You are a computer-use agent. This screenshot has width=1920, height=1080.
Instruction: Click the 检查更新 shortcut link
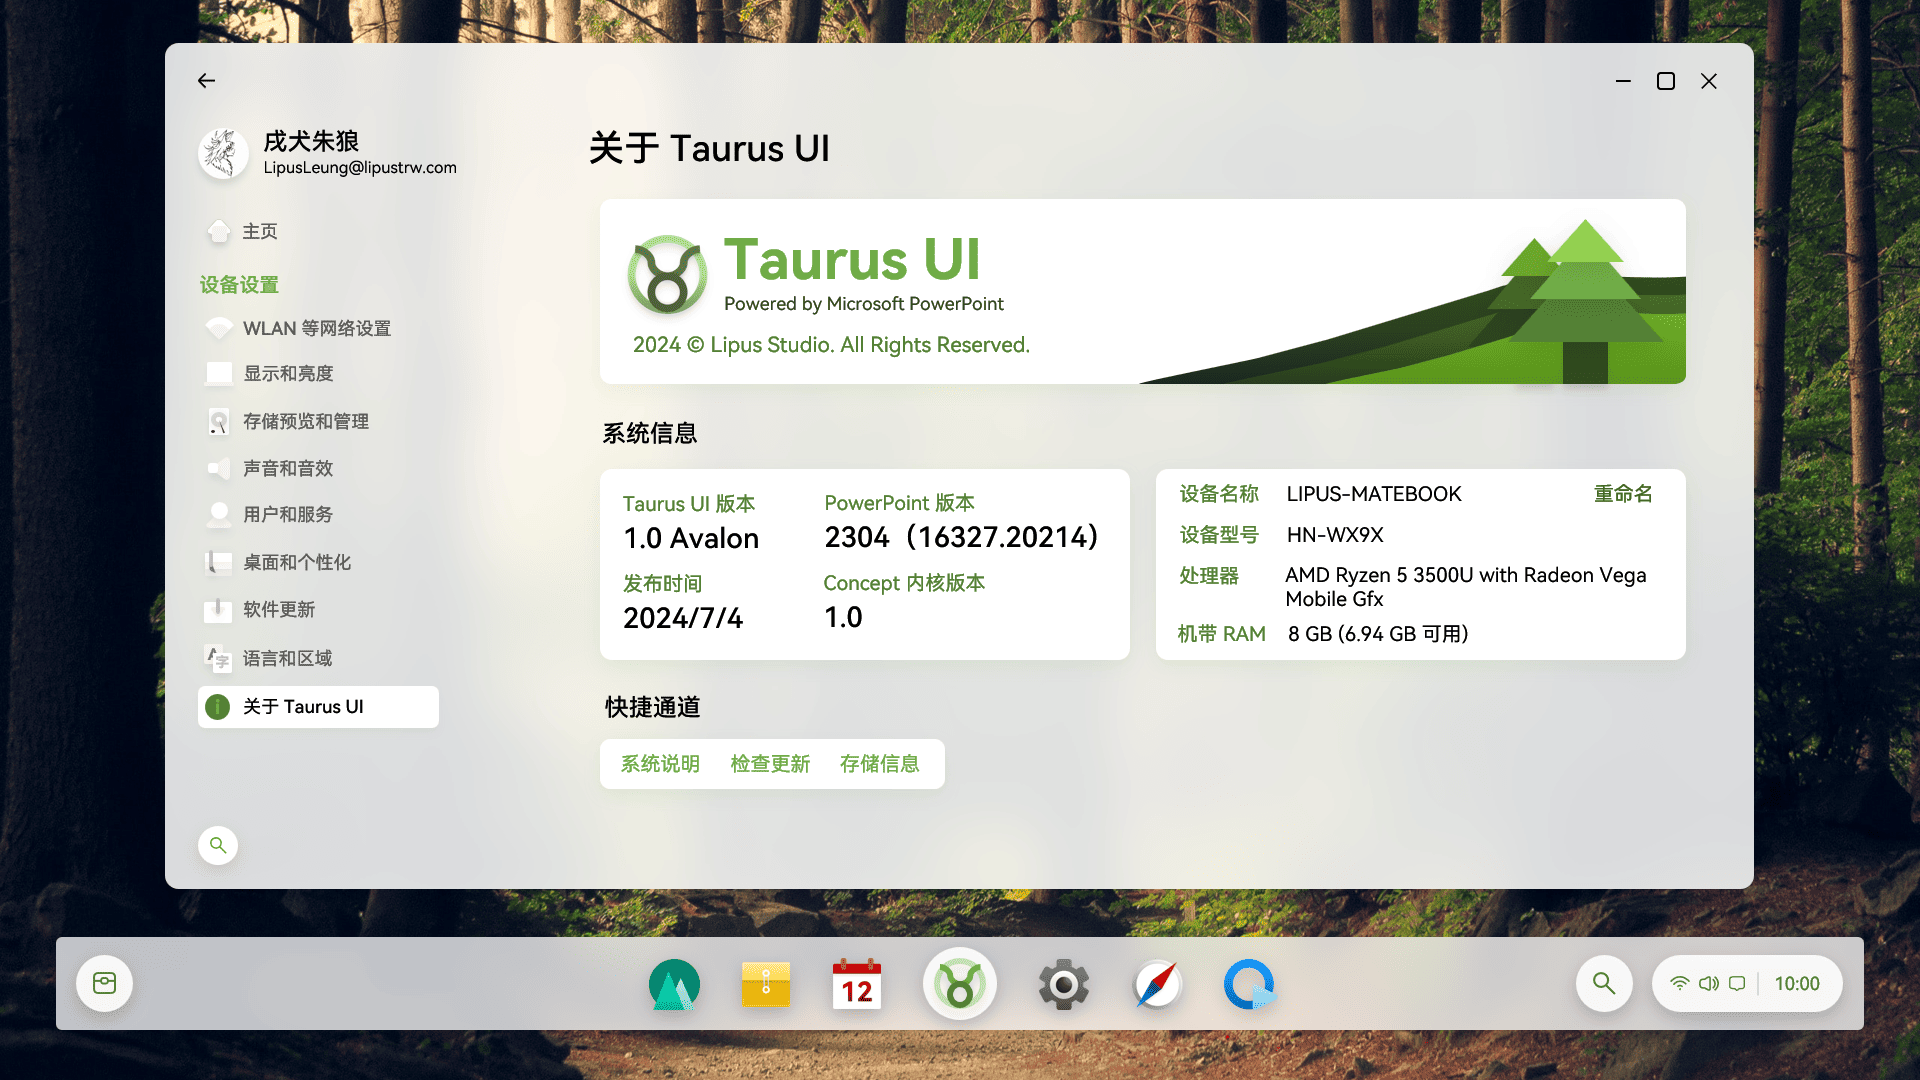click(770, 764)
